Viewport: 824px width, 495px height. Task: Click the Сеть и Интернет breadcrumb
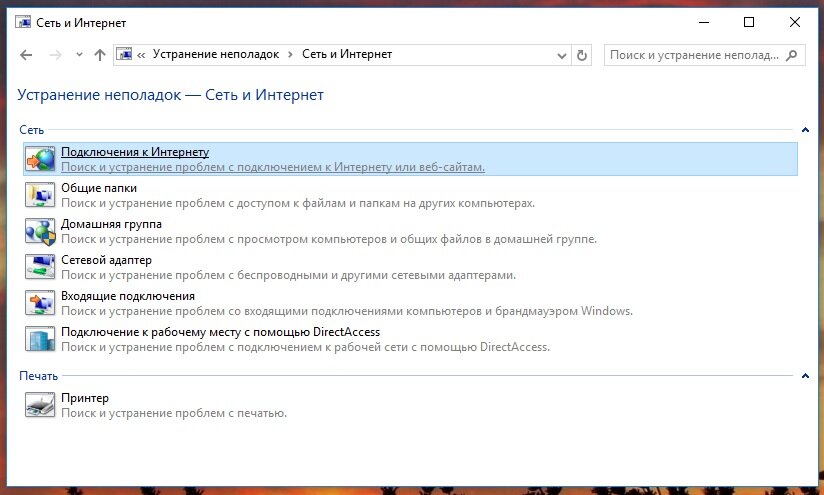(347, 54)
